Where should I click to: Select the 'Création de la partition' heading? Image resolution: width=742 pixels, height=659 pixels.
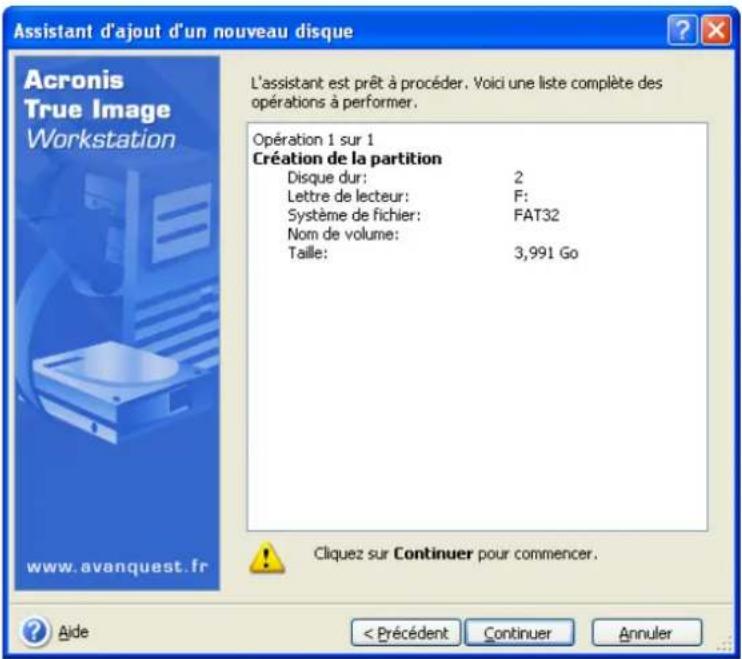click(x=347, y=158)
